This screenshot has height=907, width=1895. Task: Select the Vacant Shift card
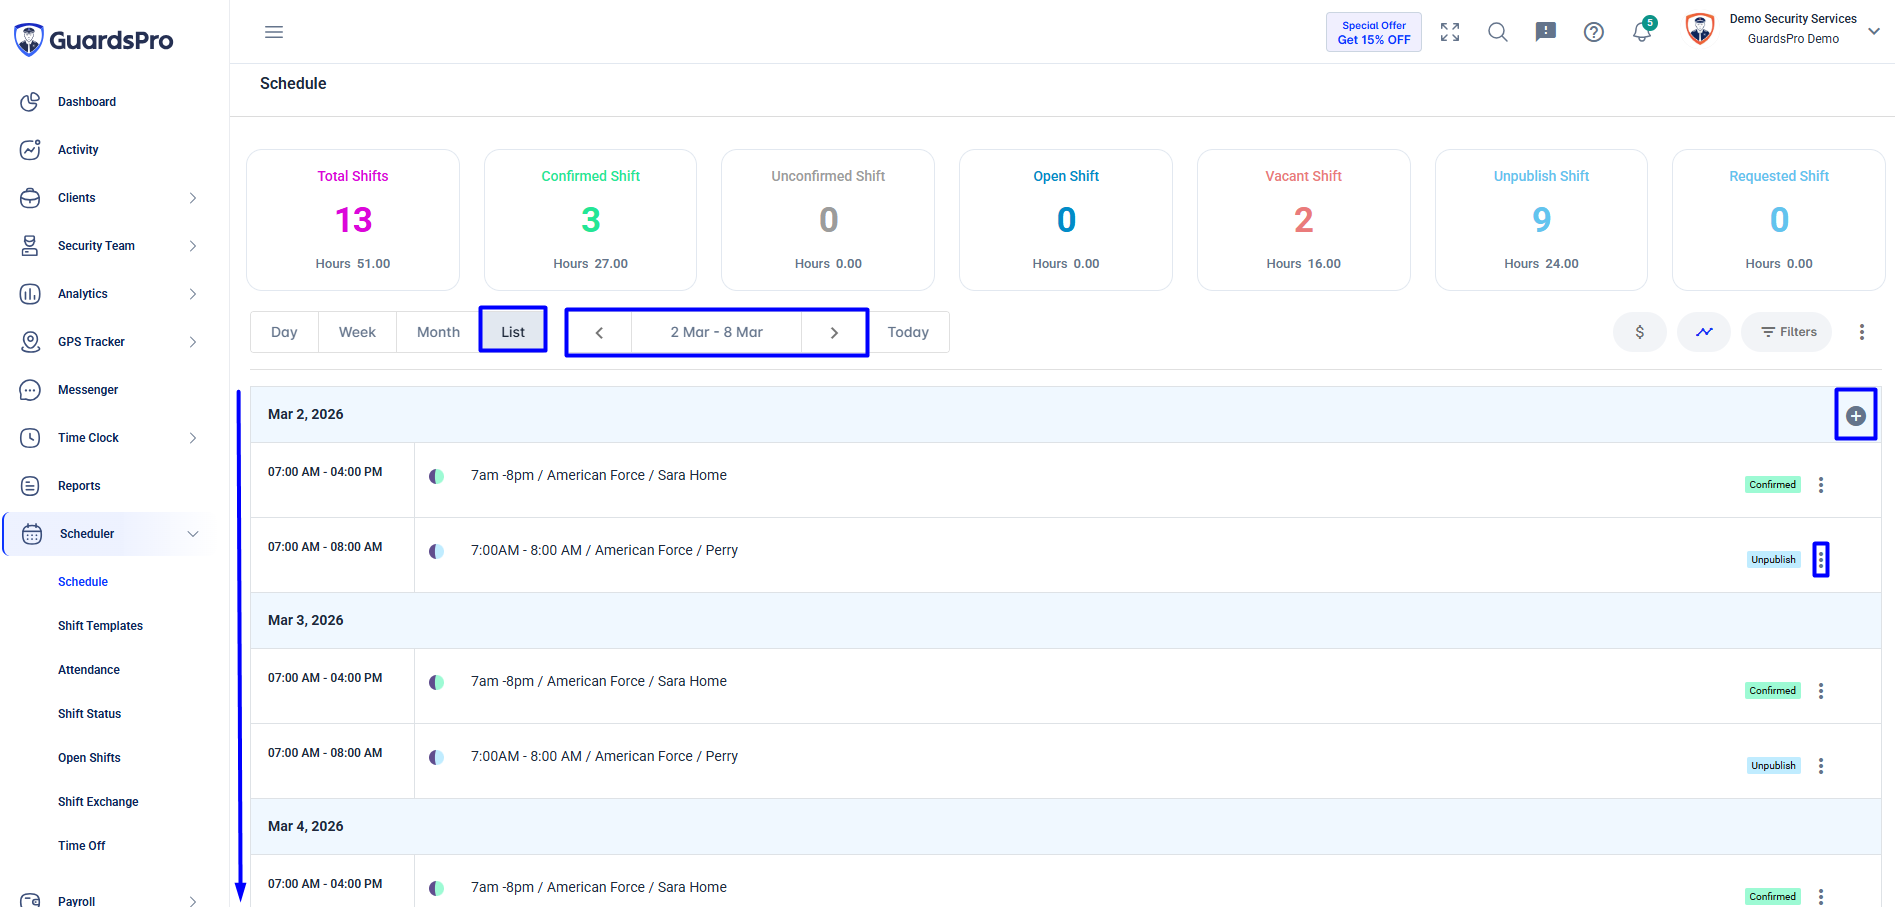click(1303, 220)
